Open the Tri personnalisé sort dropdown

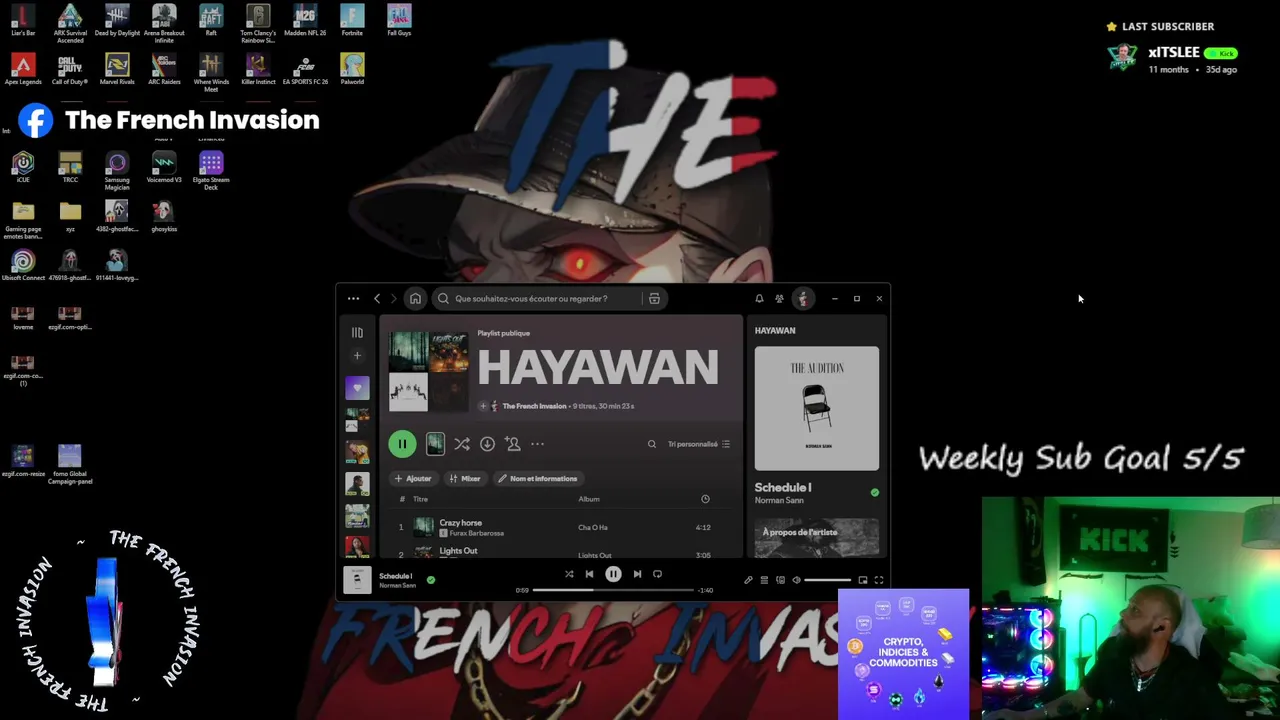(x=699, y=444)
